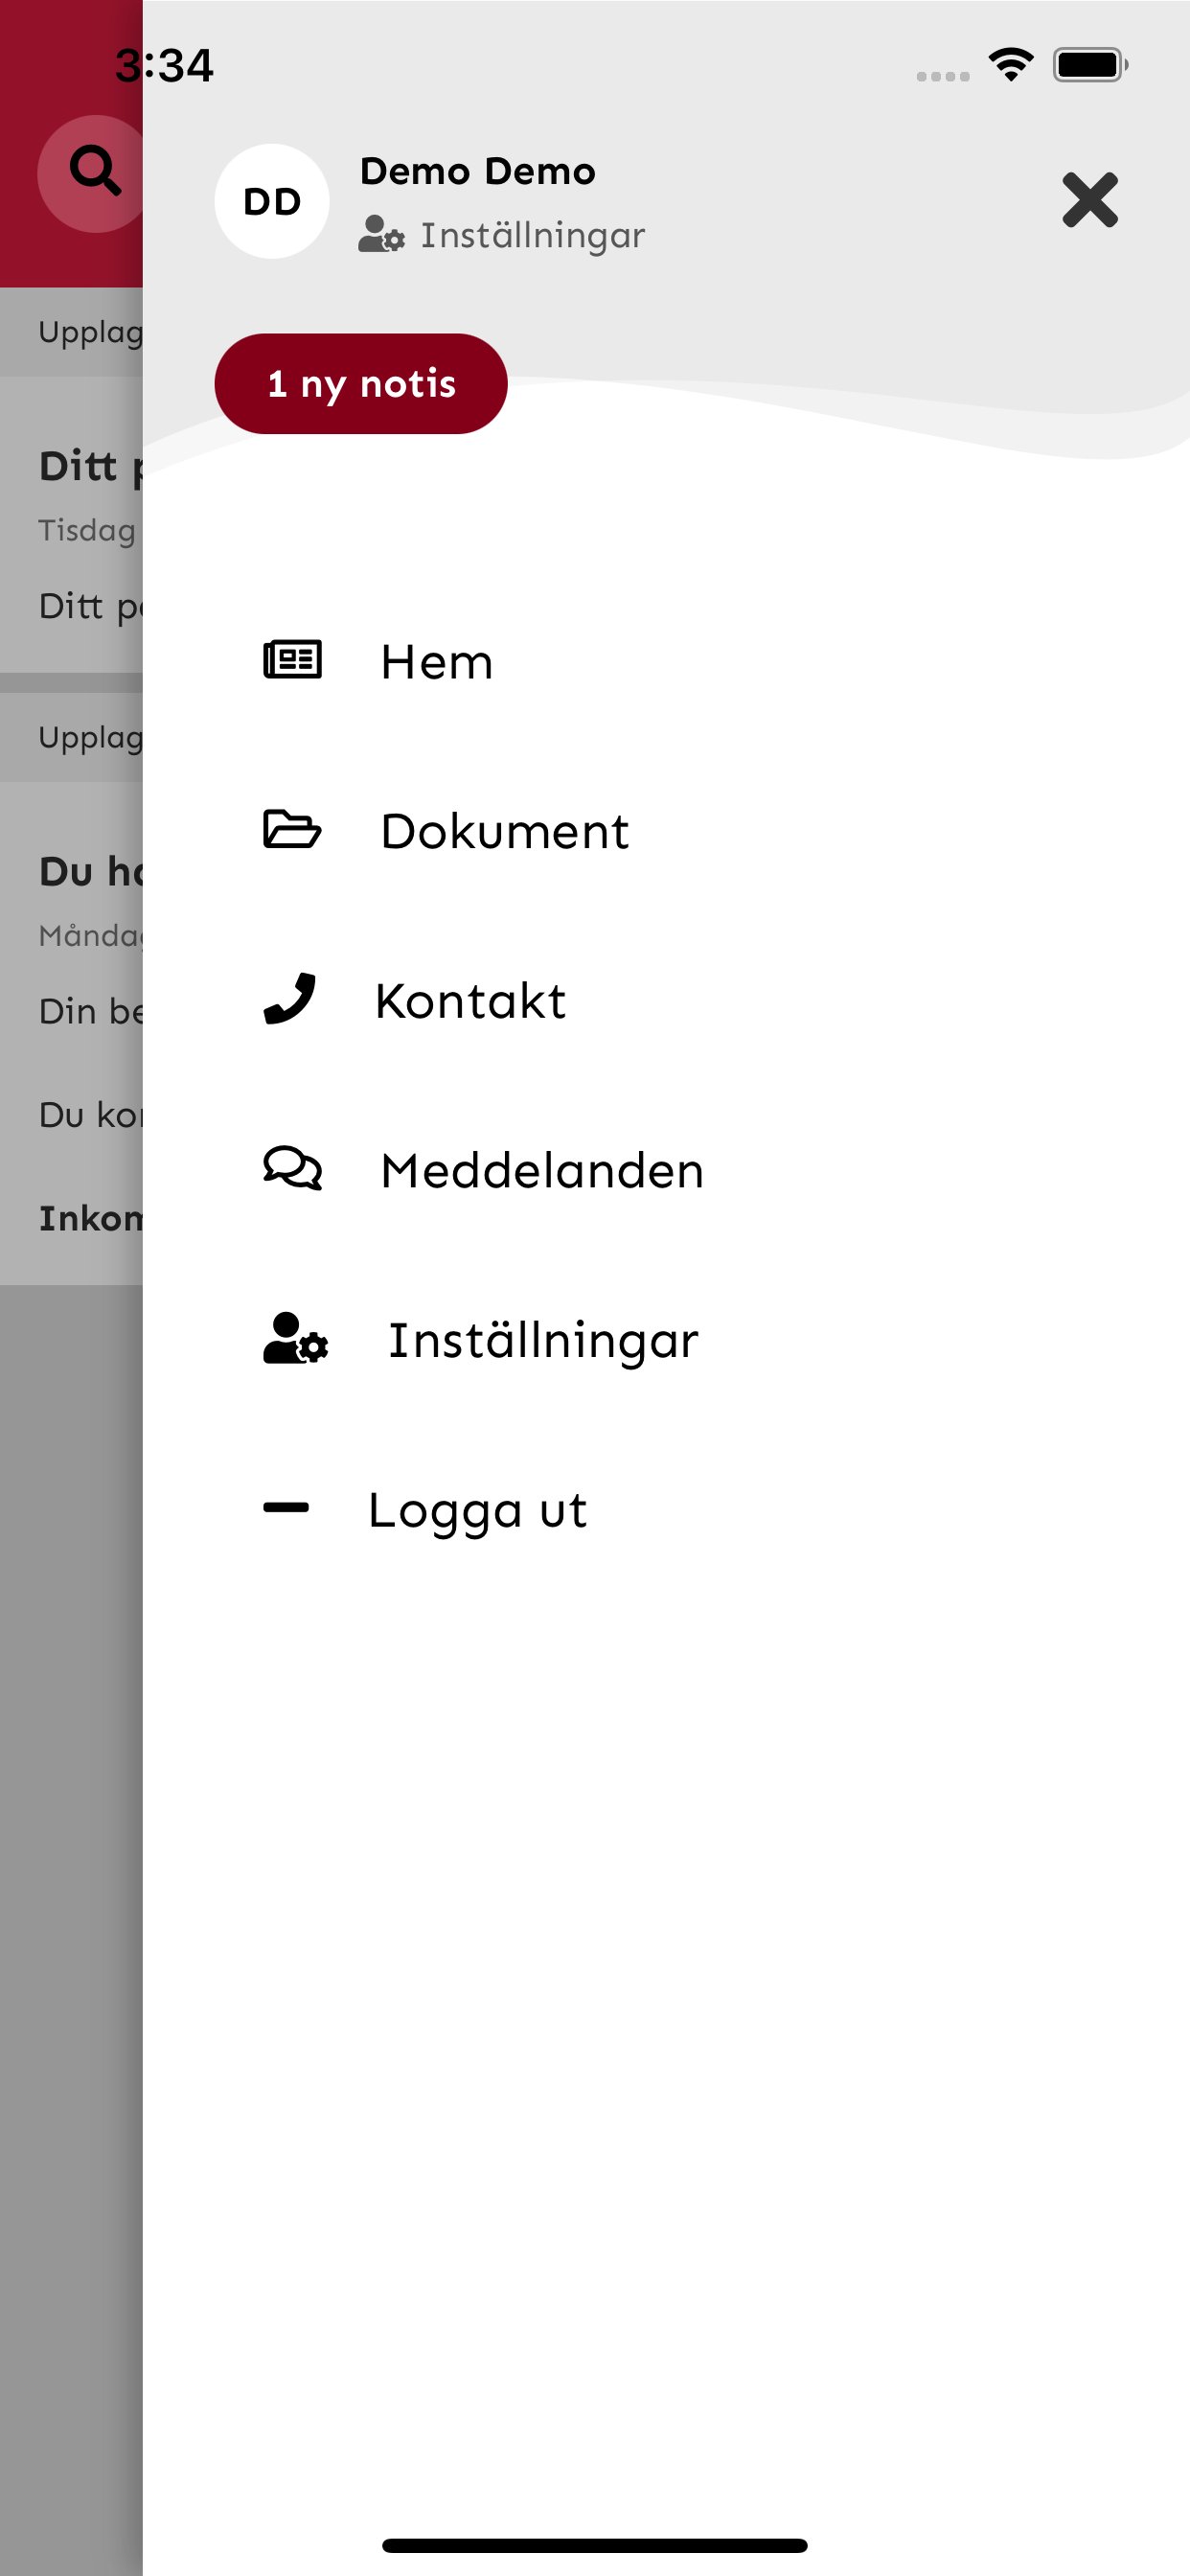The image size is (1190, 2576).
Task: Close the side menu with X
Action: [1089, 200]
